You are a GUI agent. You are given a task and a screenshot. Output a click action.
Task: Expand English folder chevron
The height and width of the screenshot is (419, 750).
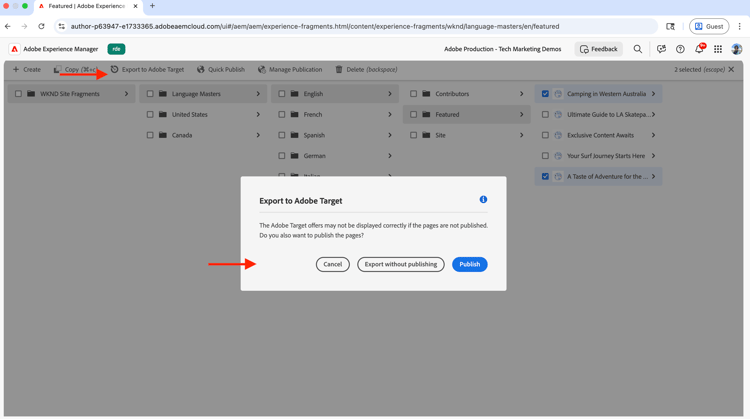(390, 94)
